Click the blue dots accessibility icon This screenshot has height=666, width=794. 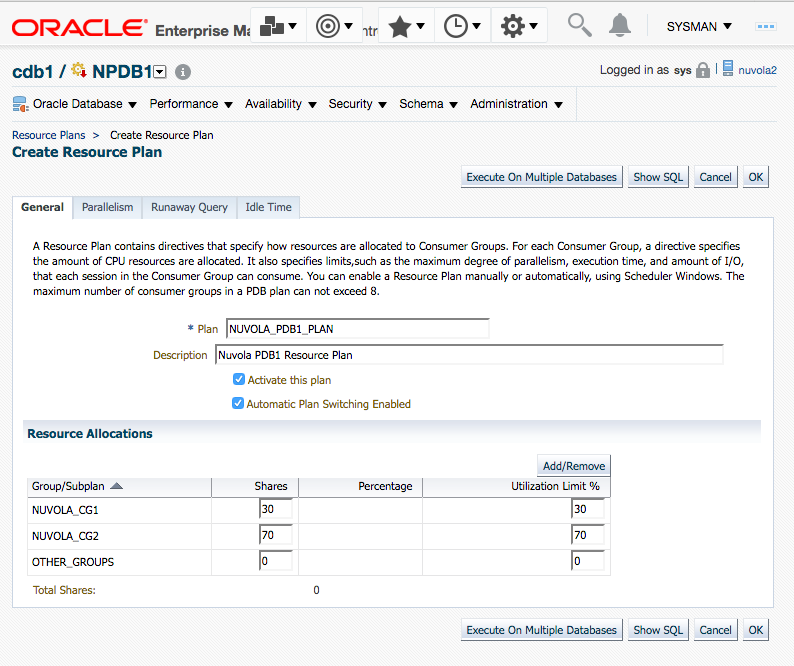pyautogui.click(x=765, y=26)
